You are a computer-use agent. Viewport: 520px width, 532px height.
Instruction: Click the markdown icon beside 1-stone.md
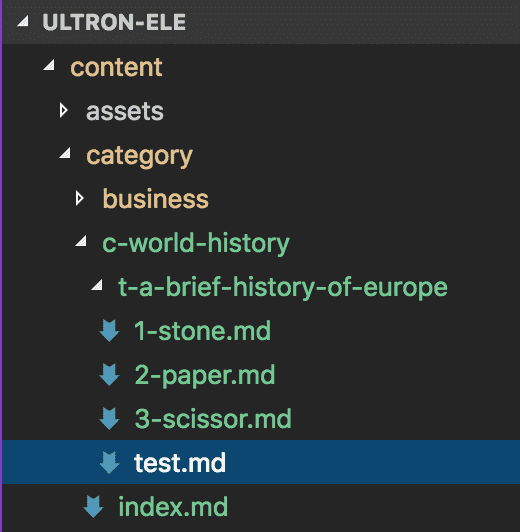(109, 330)
